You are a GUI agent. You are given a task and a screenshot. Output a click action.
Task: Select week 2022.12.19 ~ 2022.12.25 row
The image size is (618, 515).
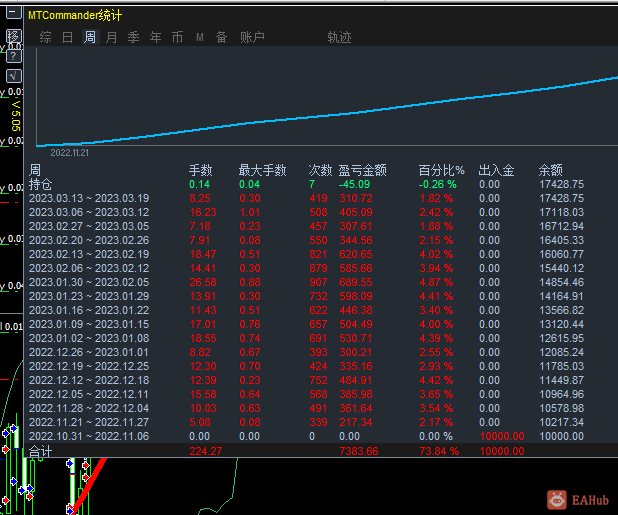click(306, 366)
